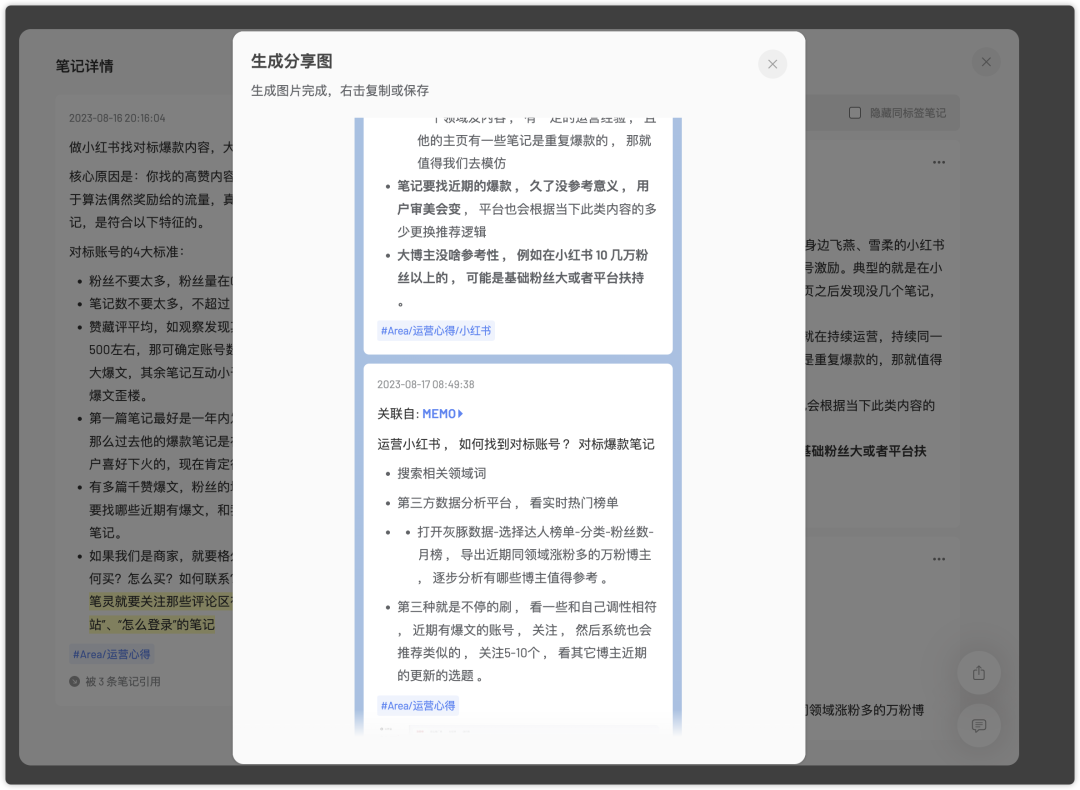
Task: Open the comment bubble icon at bottom right
Action: coord(978,726)
